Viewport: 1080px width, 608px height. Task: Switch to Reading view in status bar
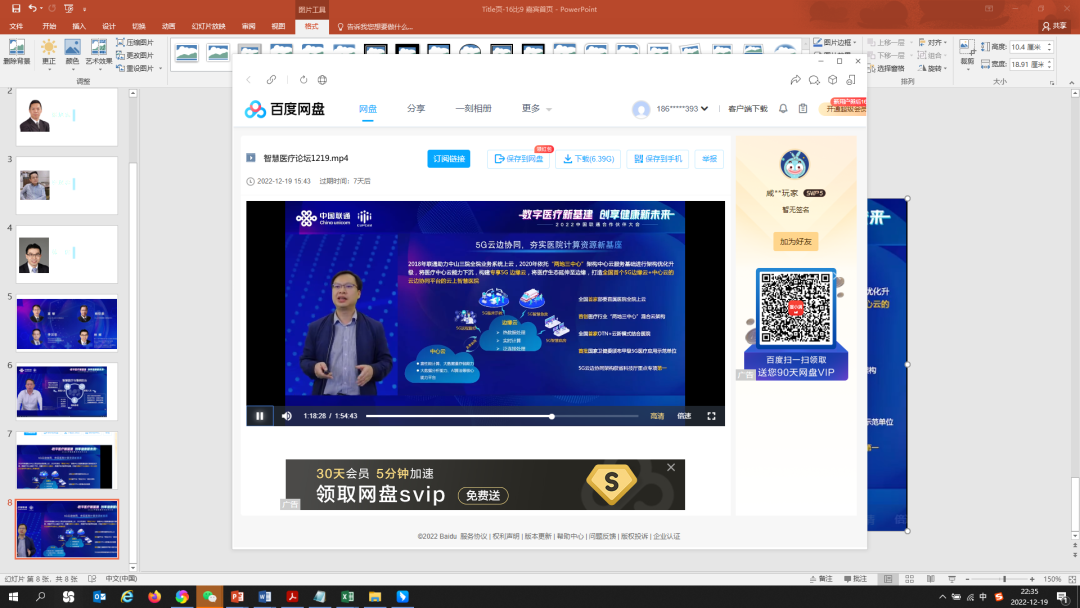click(931, 579)
